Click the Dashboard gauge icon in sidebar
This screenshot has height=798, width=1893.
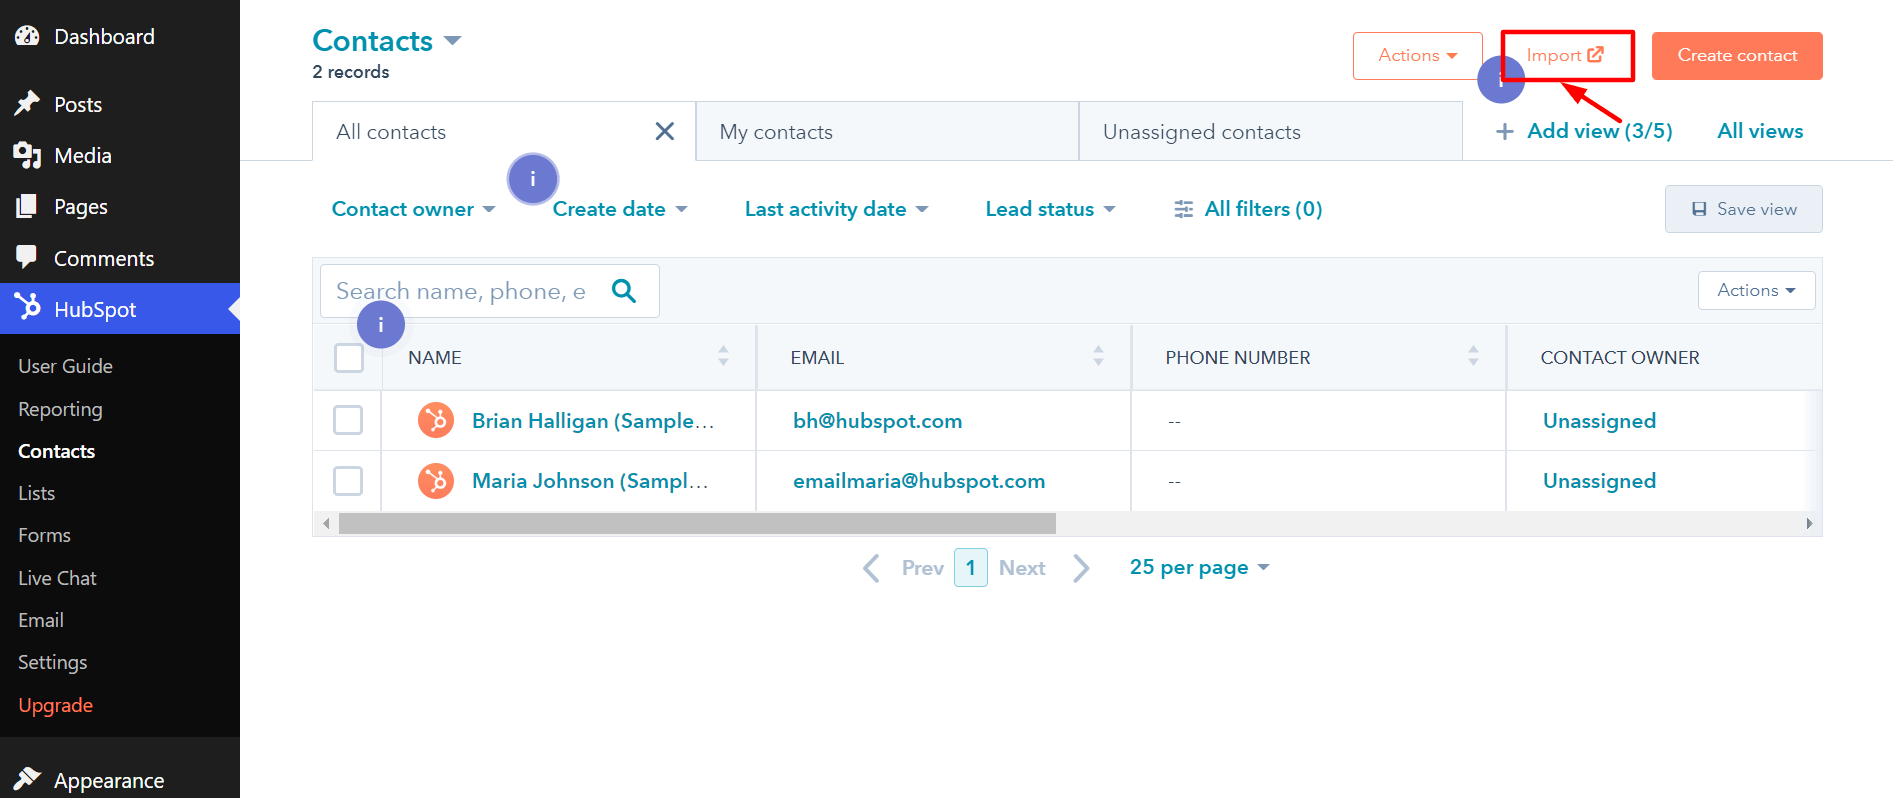27,36
